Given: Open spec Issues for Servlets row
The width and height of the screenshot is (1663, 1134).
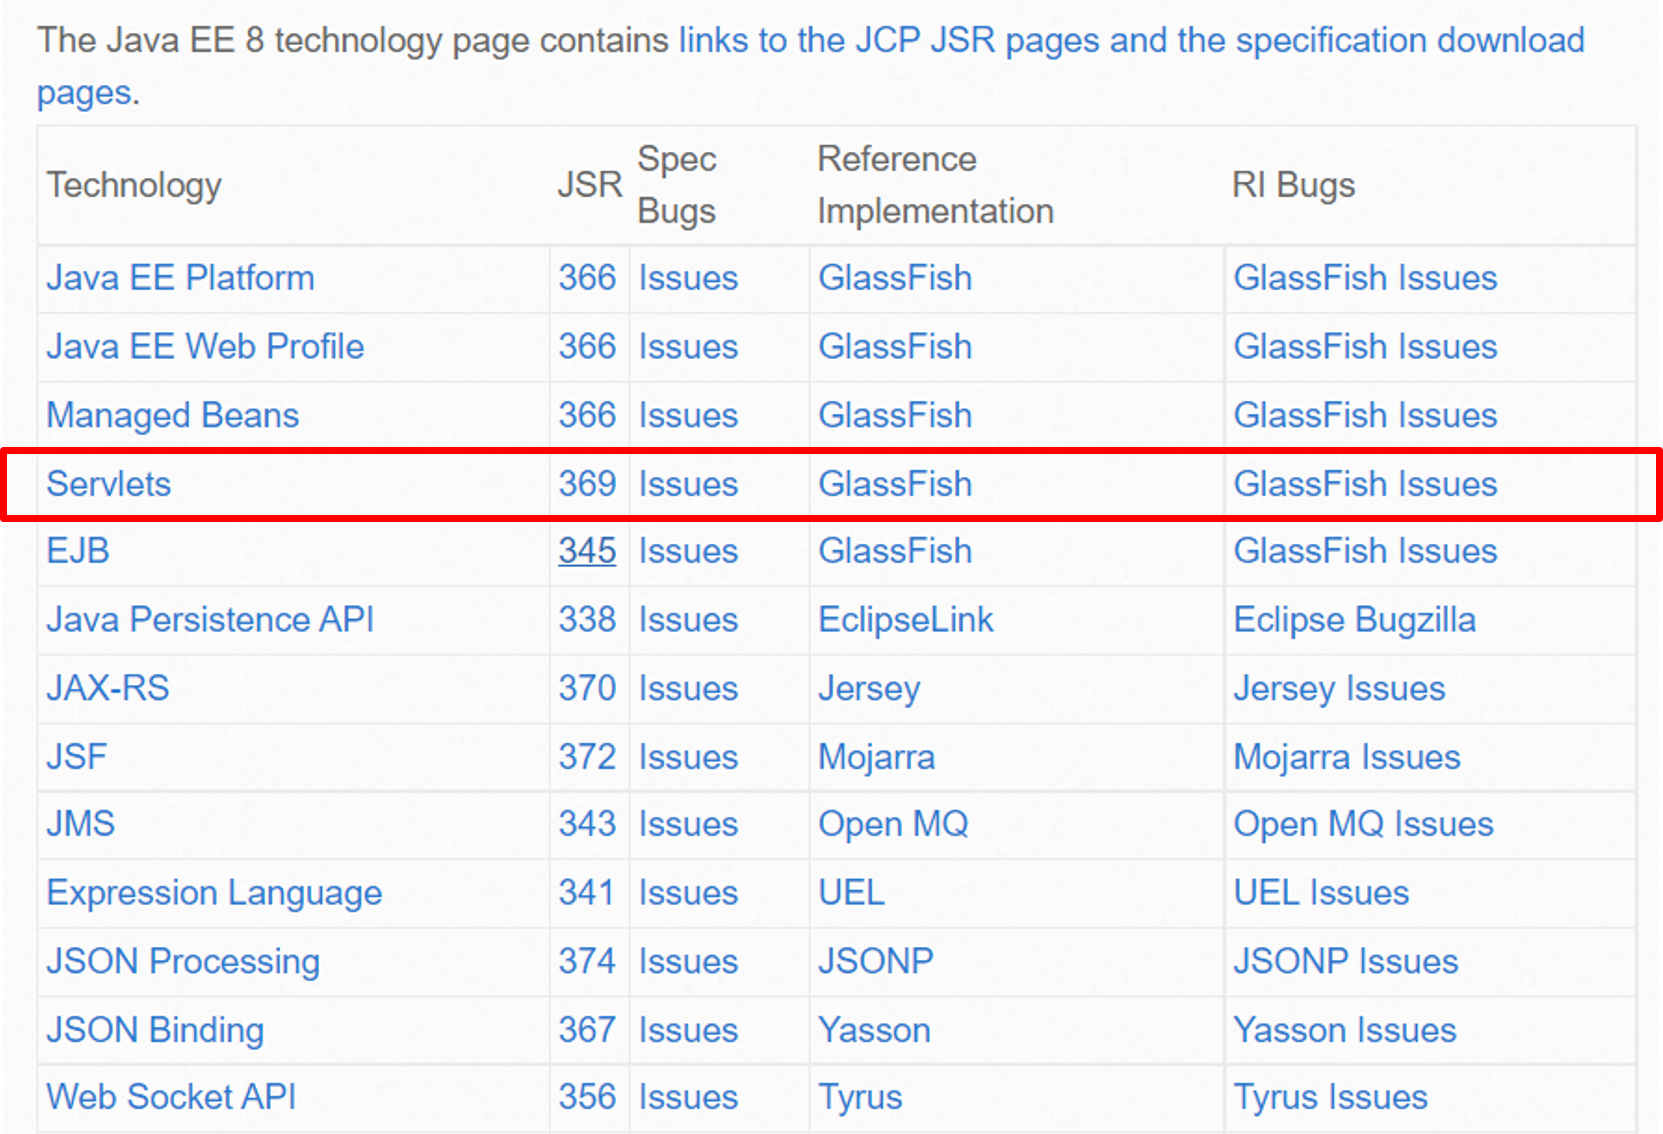Looking at the screenshot, I should pos(688,484).
